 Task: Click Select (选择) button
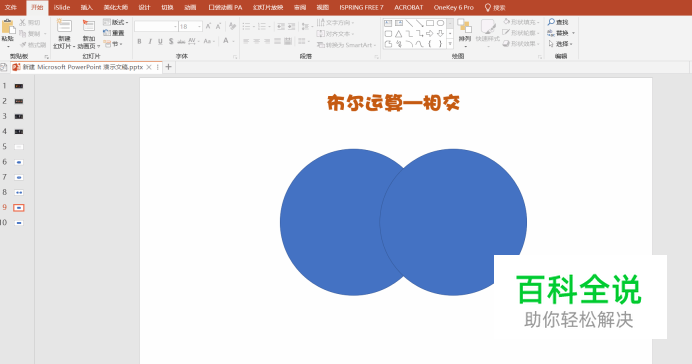pyautogui.click(x=560, y=44)
